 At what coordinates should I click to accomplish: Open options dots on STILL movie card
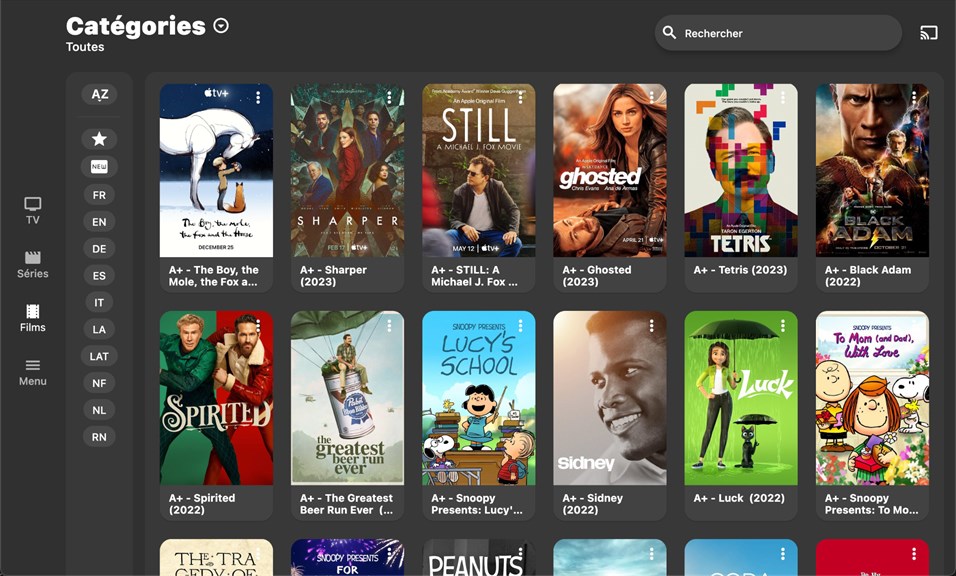520,98
